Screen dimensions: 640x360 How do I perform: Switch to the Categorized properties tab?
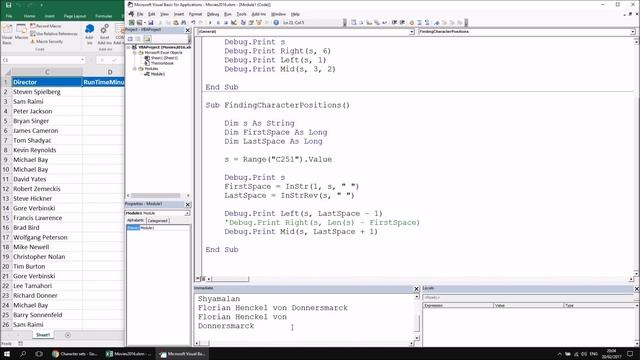158,220
